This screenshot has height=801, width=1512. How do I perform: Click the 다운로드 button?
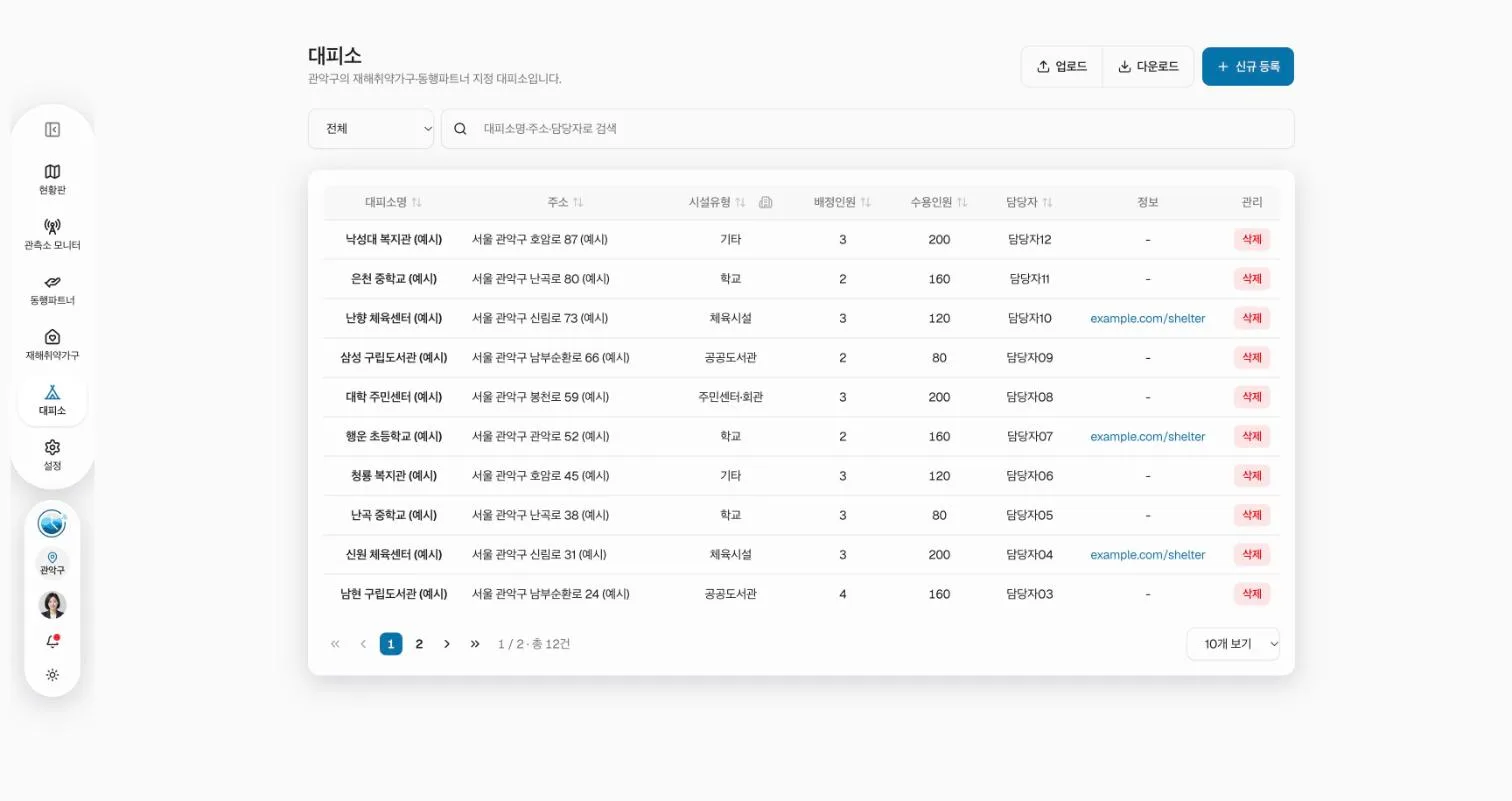click(1148, 67)
